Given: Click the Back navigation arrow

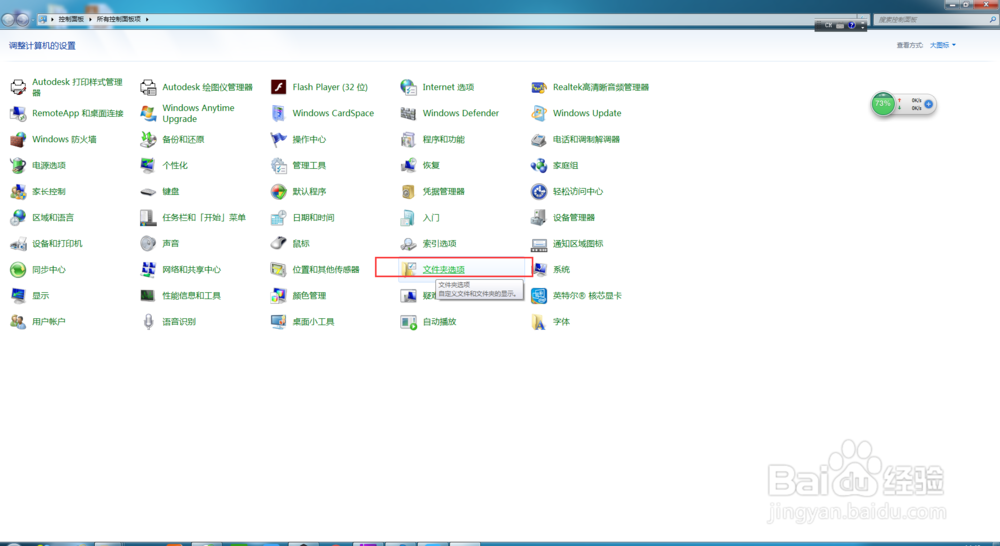Looking at the screenshot, I should click(8, 20).
